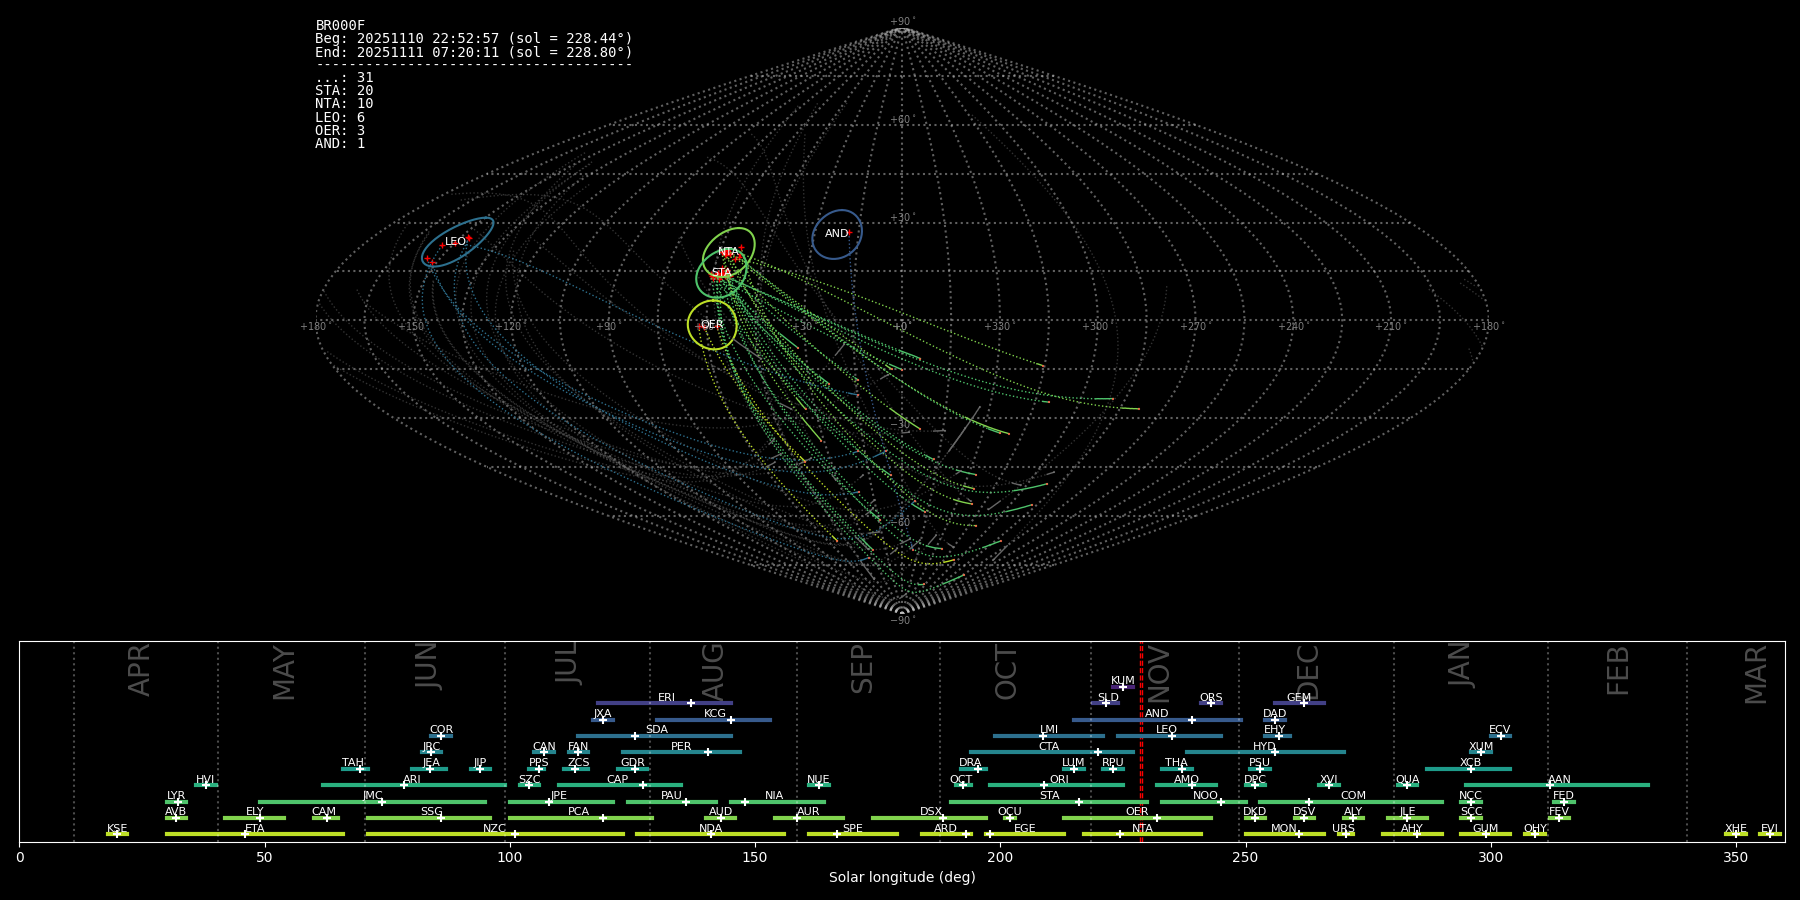Click the STA radiant label on sky map
This screenshot has width=1800, height=900.
[x=721, y=273]
